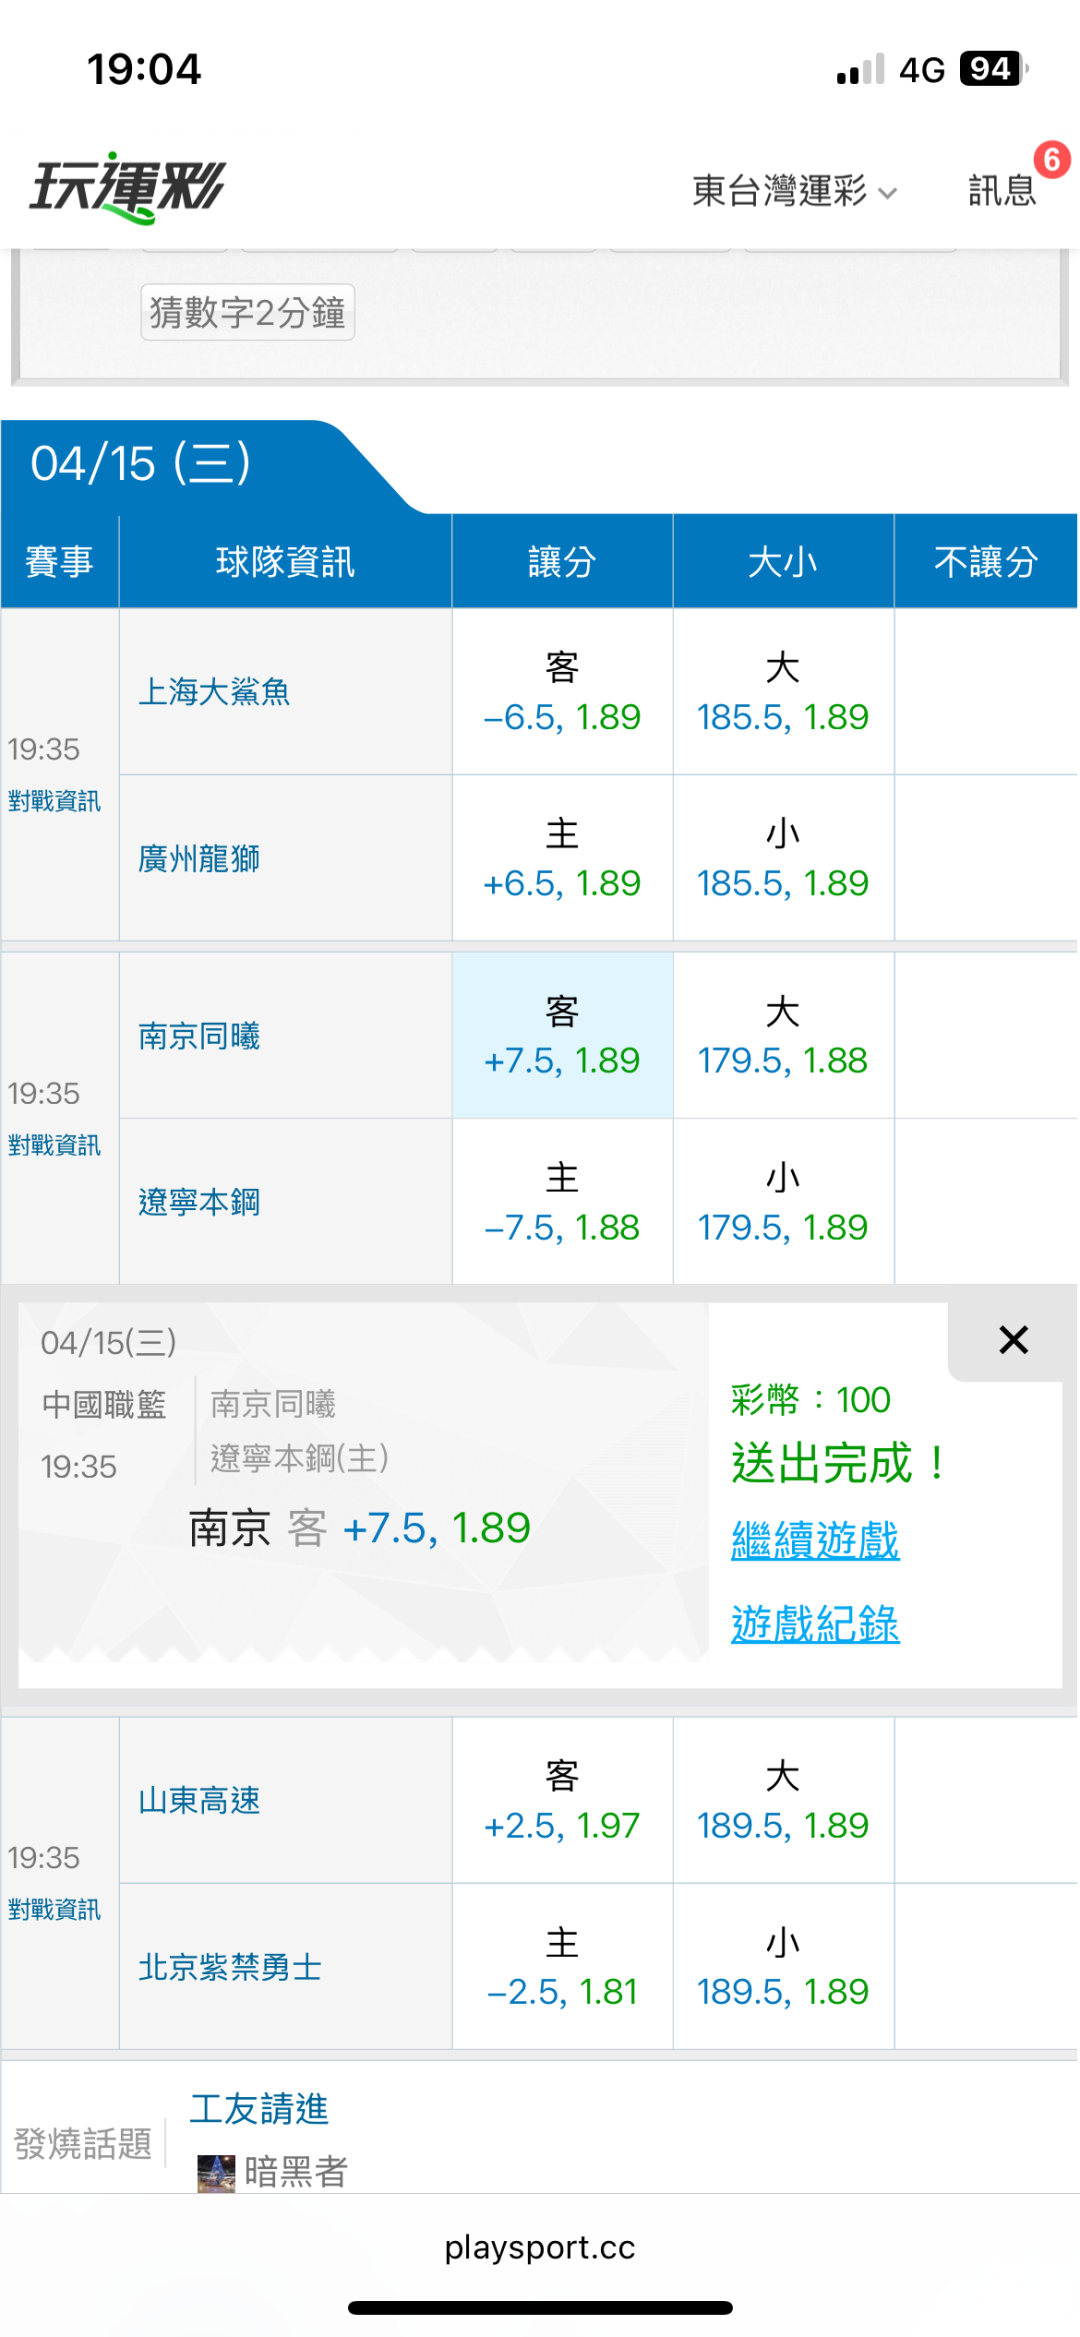Open the 上海大鯊魚 team page

coord(214,692)
